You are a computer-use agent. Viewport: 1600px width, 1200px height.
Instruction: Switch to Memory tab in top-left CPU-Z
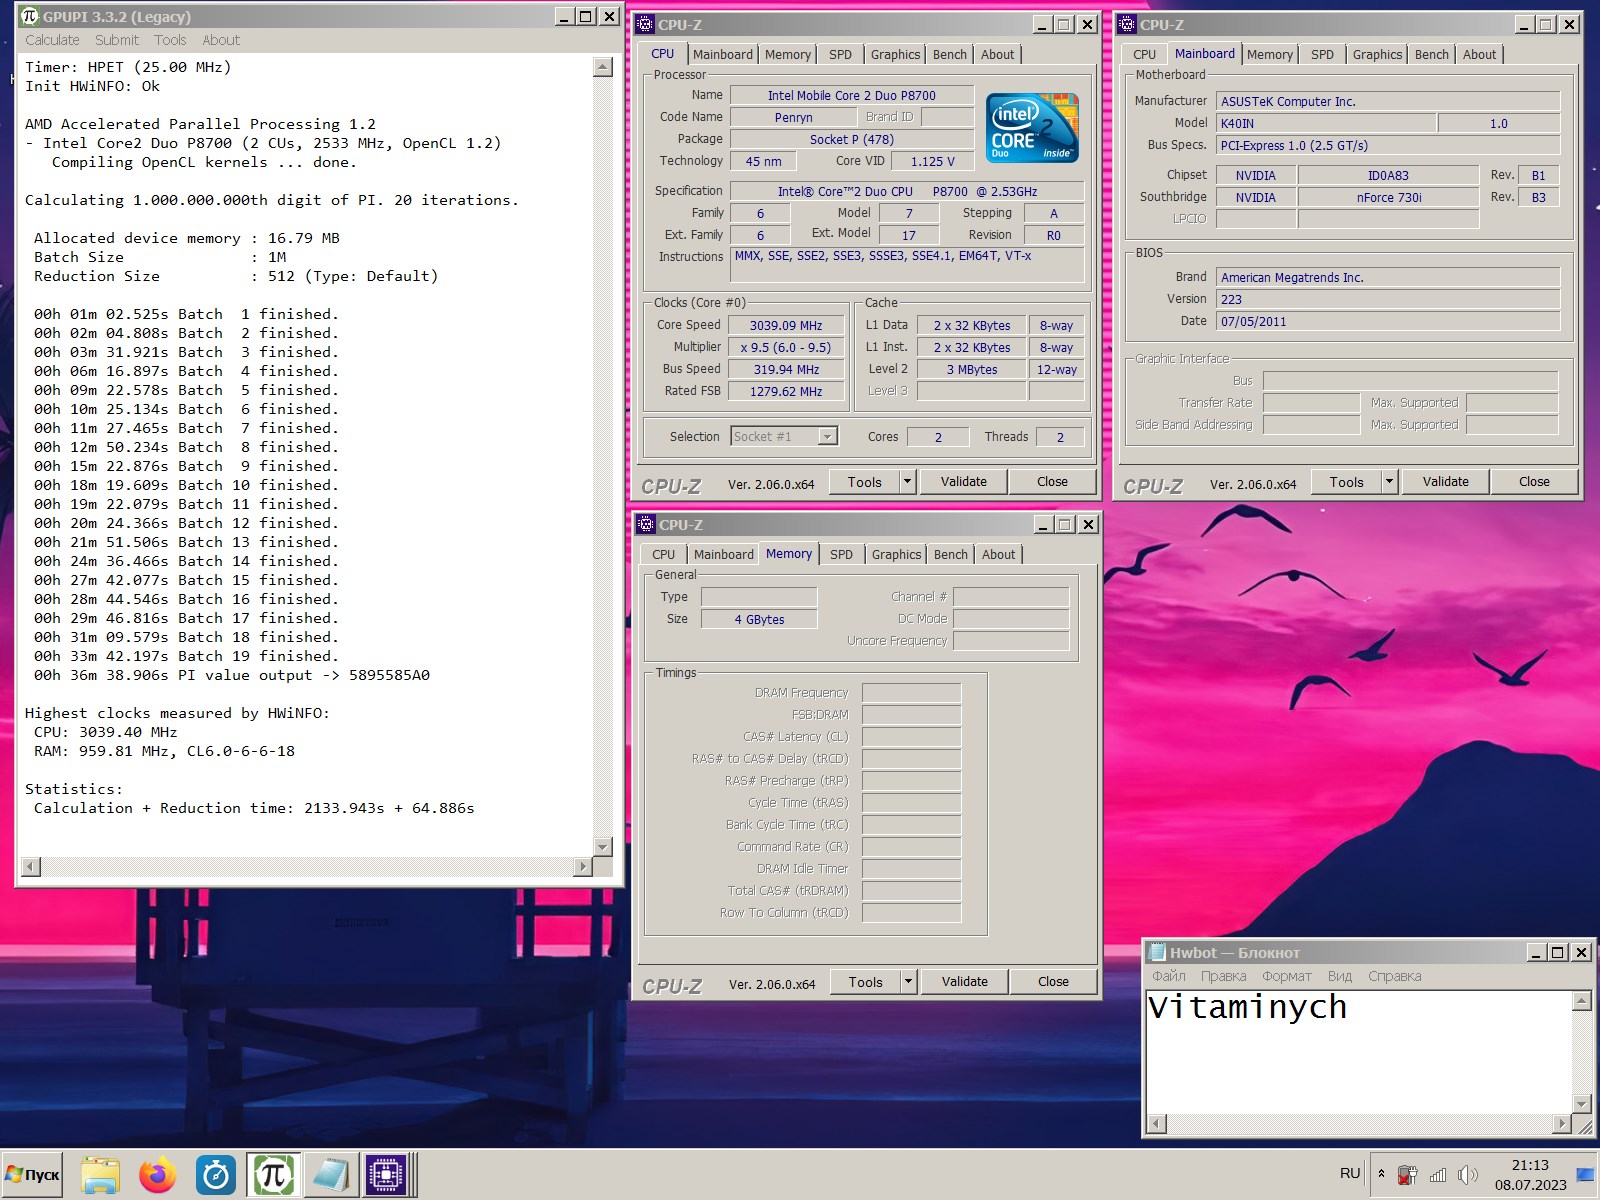coord(788,55)
